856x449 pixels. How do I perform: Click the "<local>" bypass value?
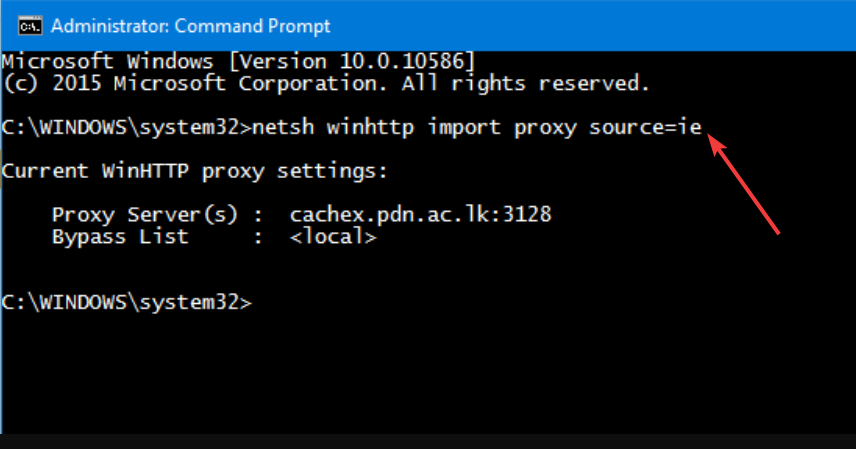coord(333,237)
